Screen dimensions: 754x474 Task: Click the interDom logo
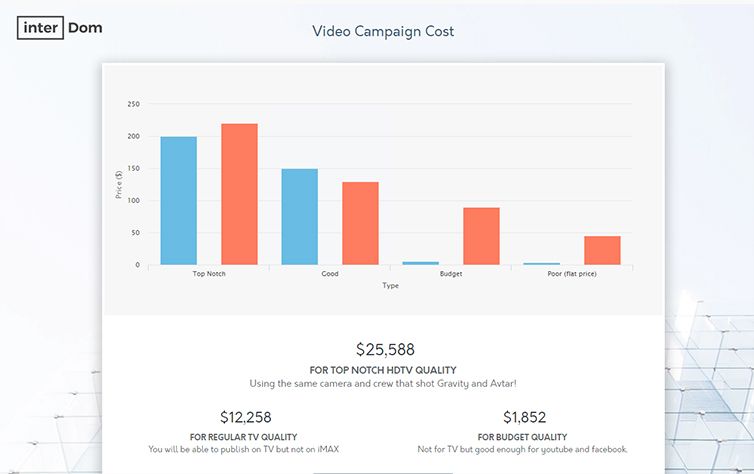(60, 28)
